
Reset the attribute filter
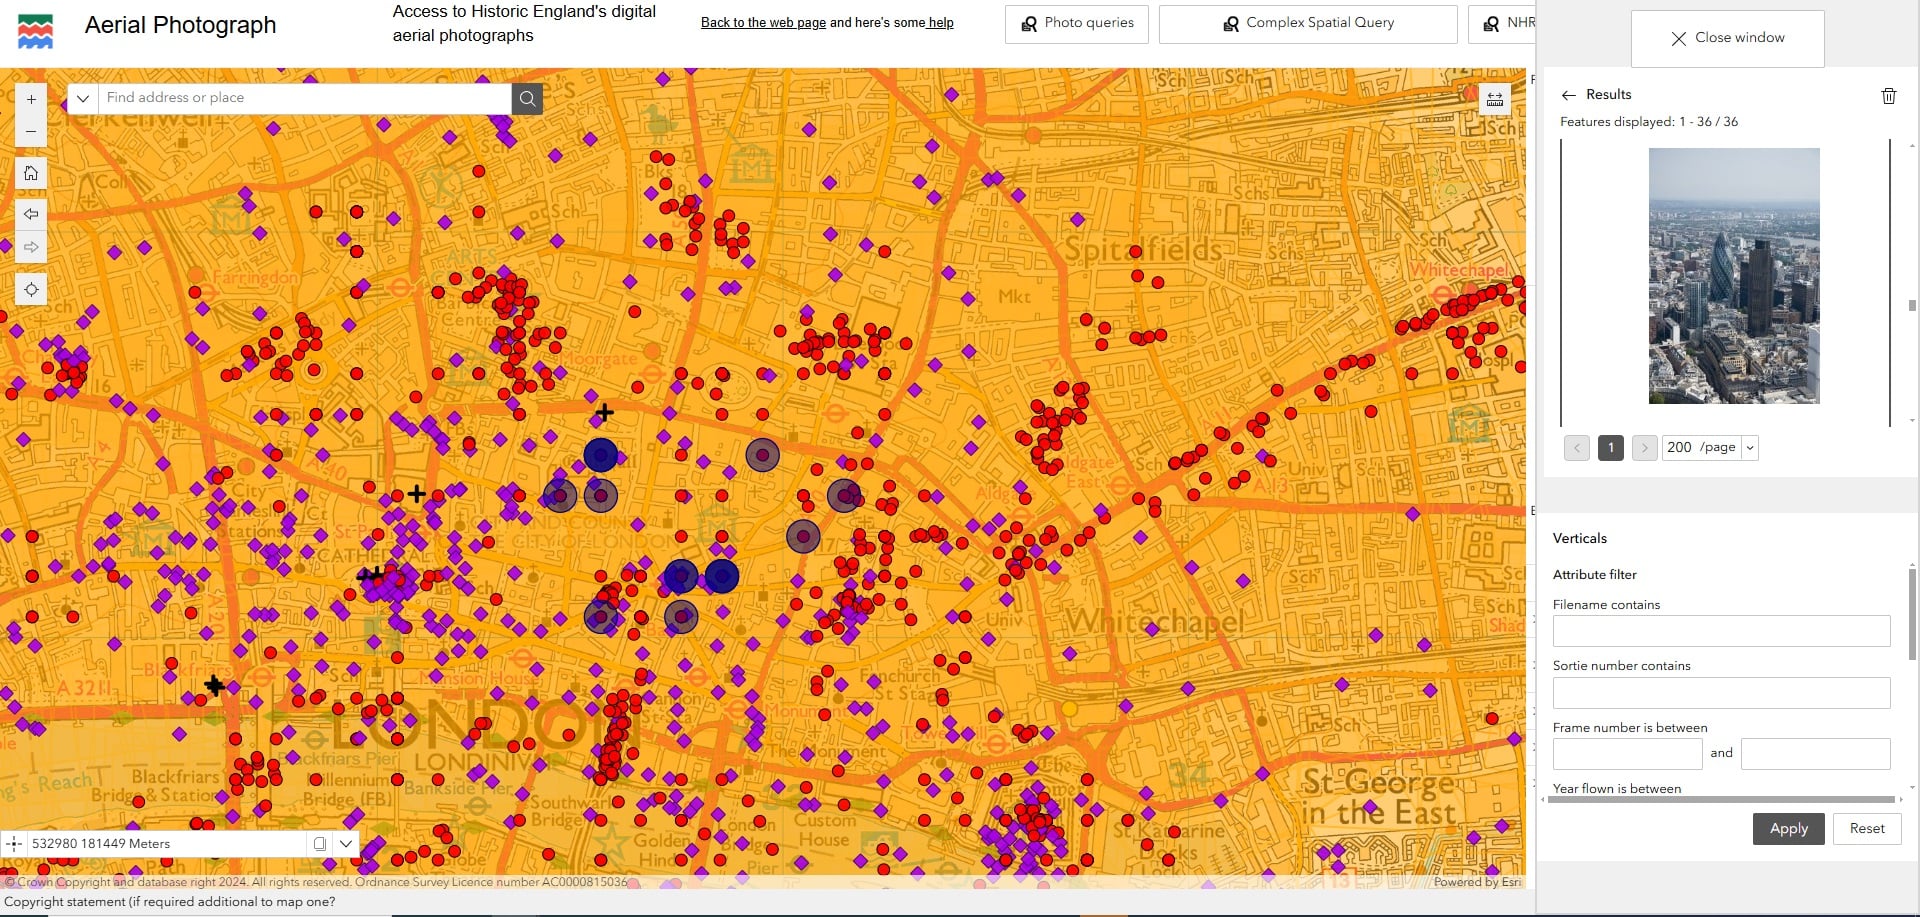tap(1867, 829)
